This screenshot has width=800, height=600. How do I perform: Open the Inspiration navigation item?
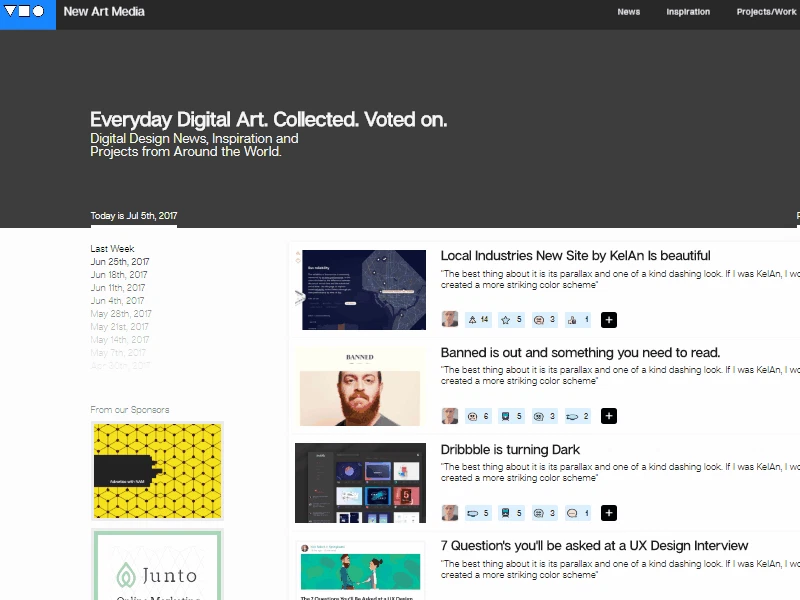(x=688, y=12)
